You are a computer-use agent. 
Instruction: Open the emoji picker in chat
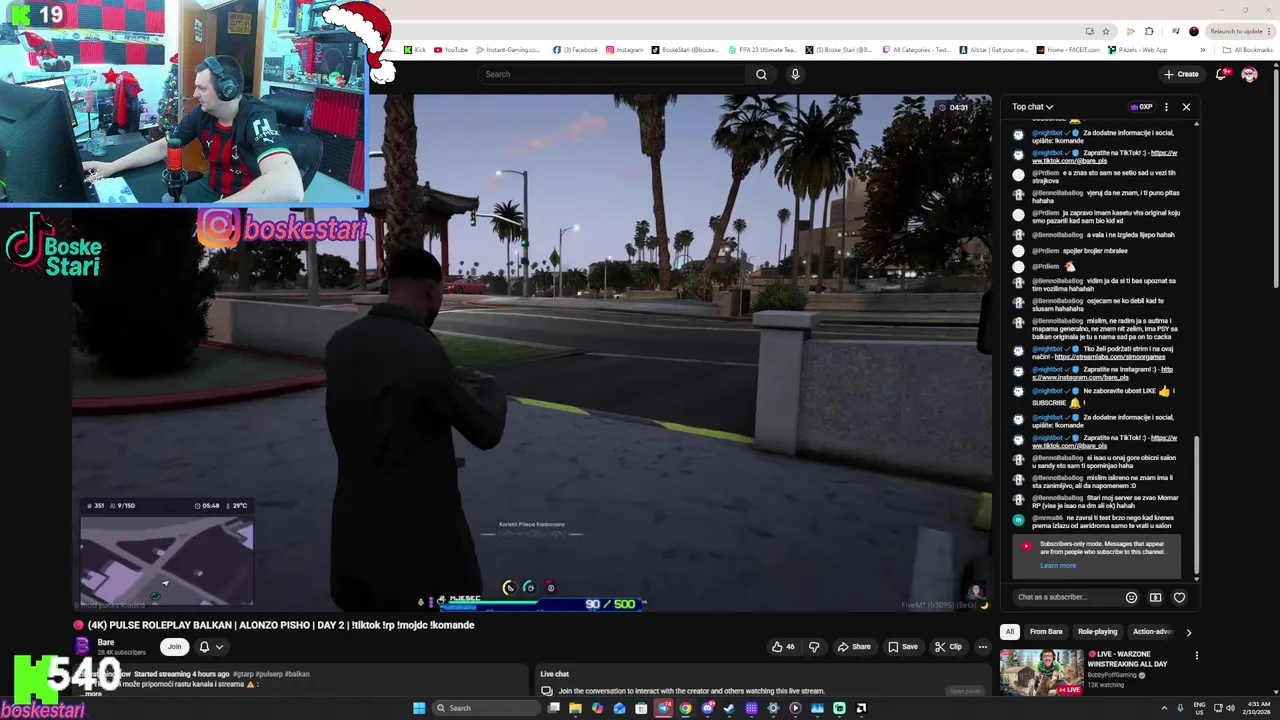tap(1131, 597)
